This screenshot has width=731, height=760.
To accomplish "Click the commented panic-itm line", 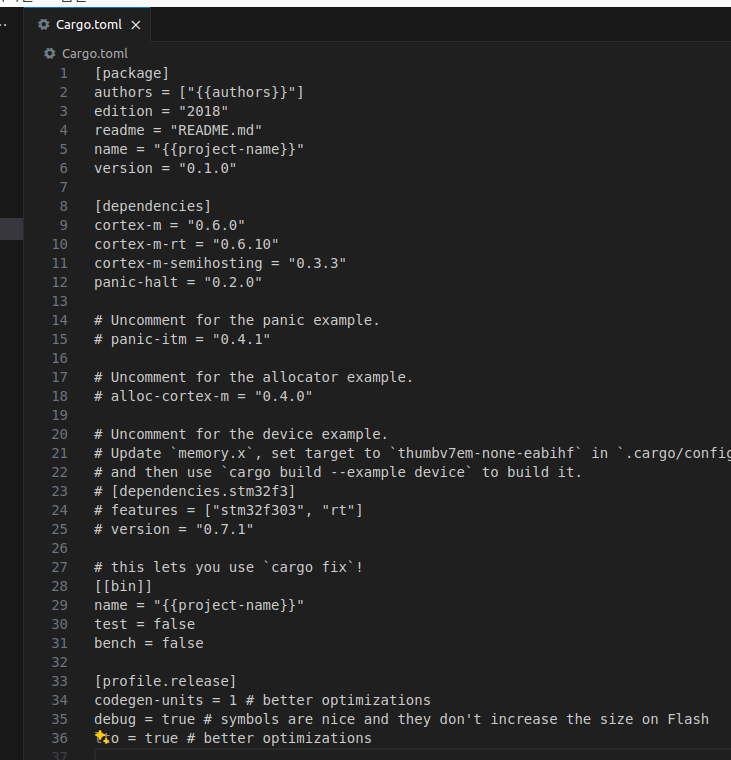I will (x=182, y=339).
